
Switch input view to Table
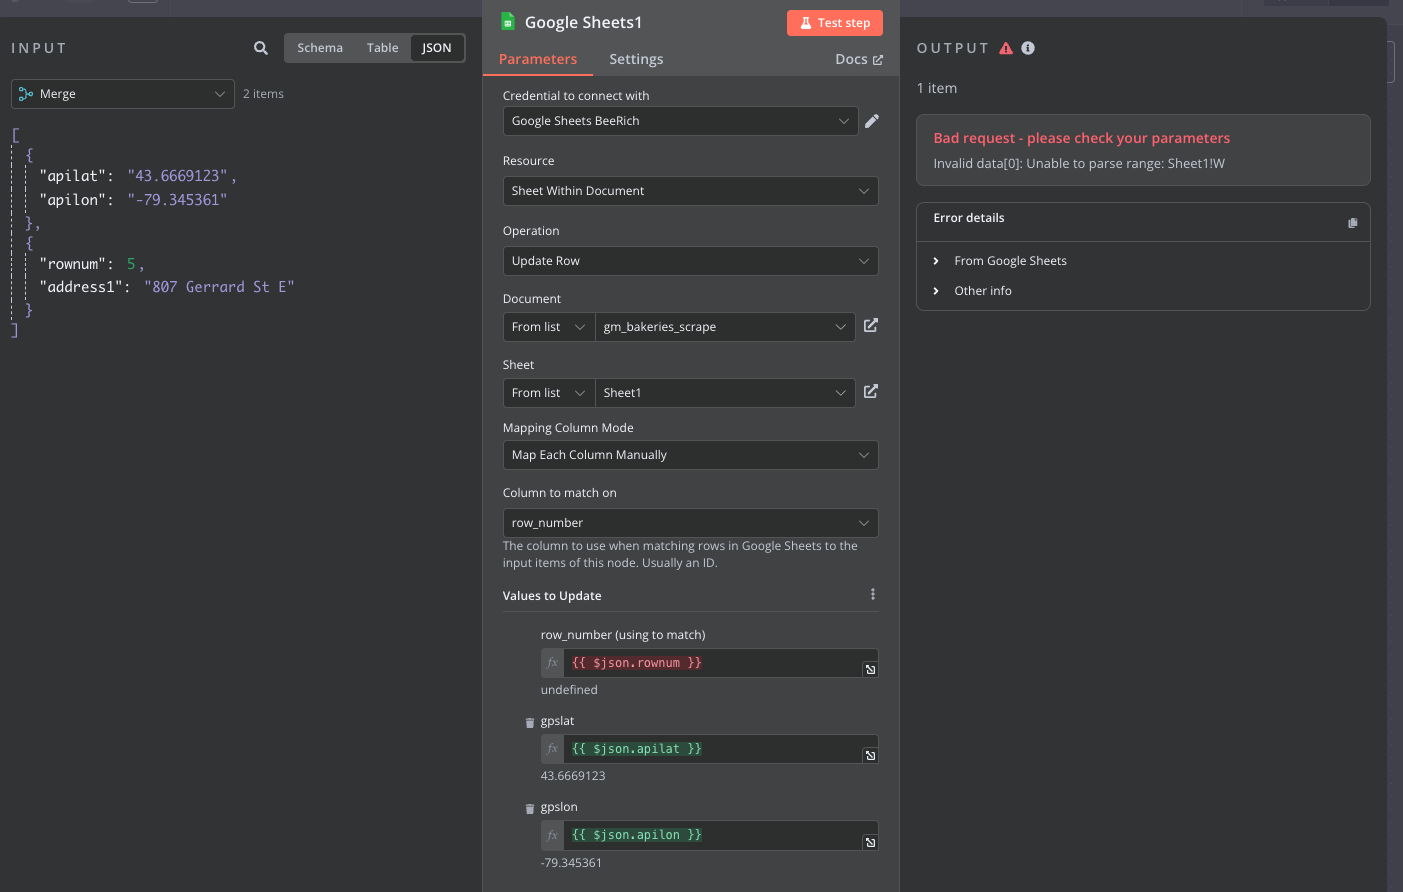[x=382, y=48]
